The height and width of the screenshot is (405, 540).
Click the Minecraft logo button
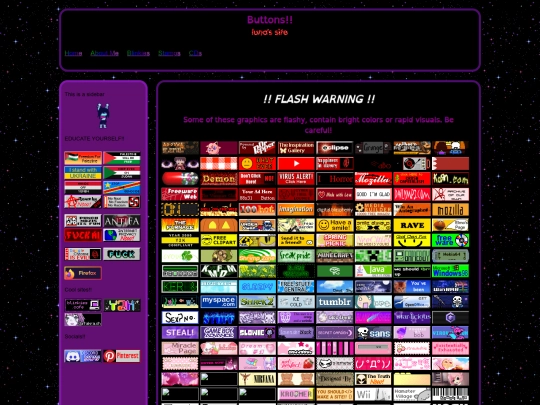(335, 256)
